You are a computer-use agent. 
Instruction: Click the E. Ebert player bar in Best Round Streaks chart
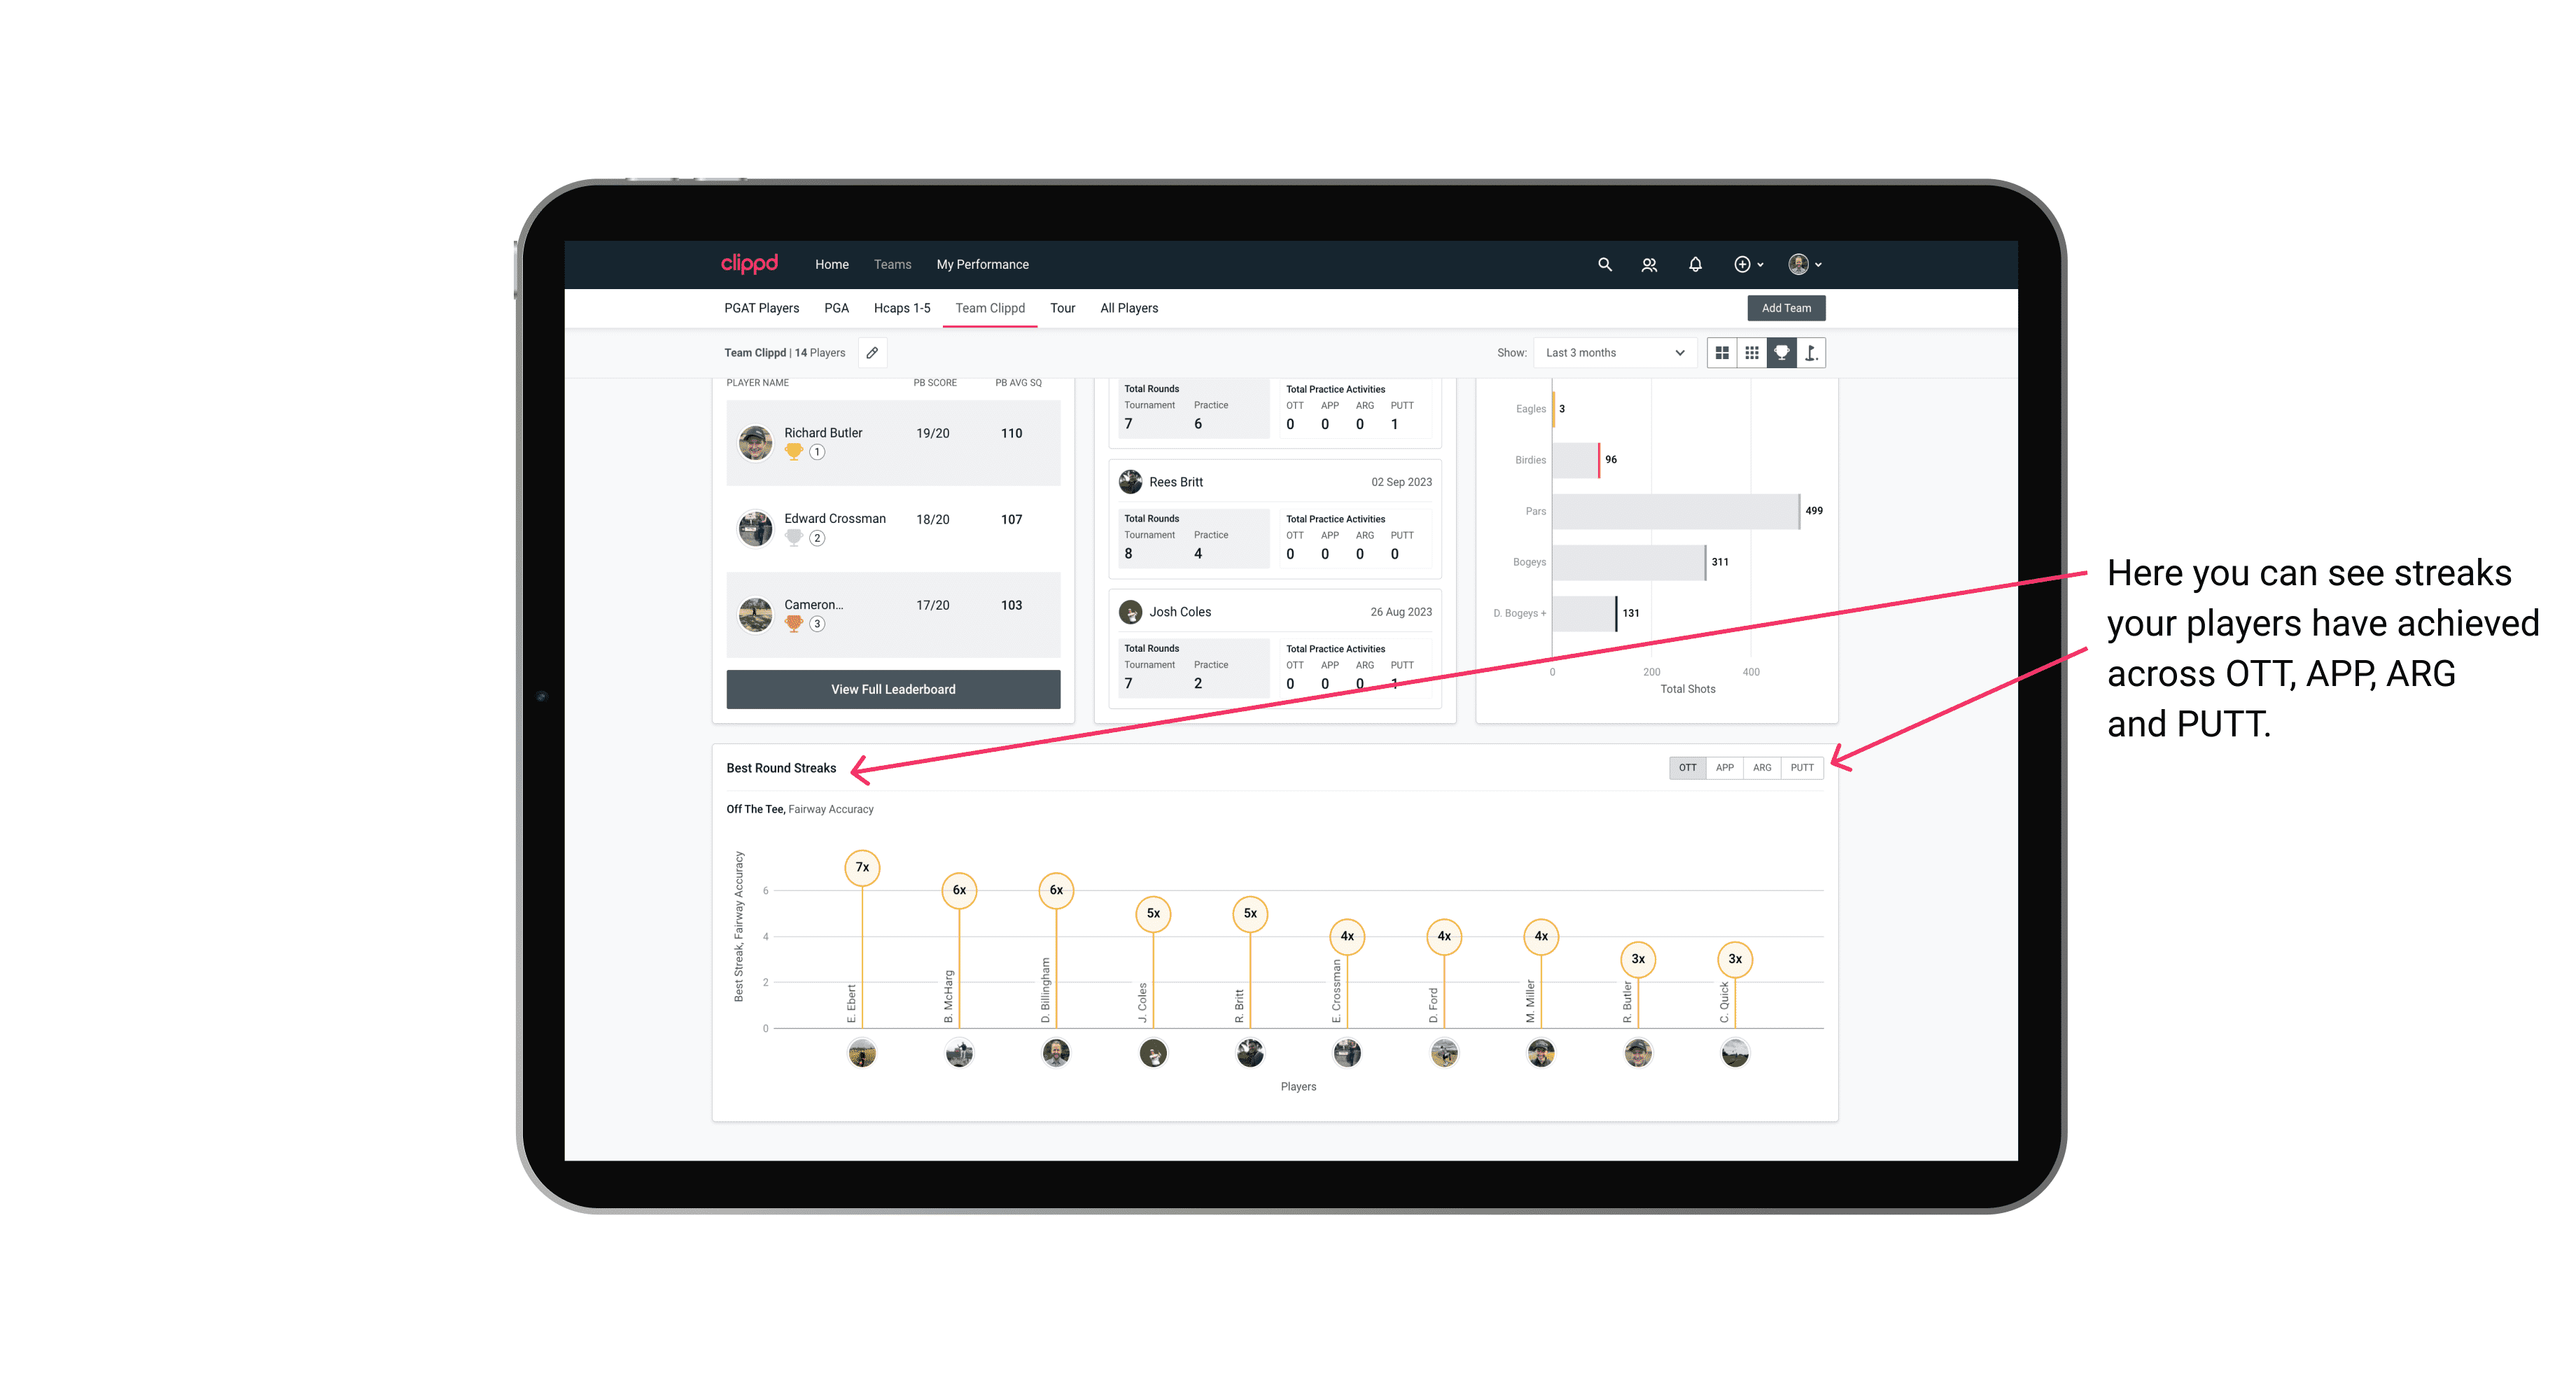pyautogui.click(x=862, y=956)
